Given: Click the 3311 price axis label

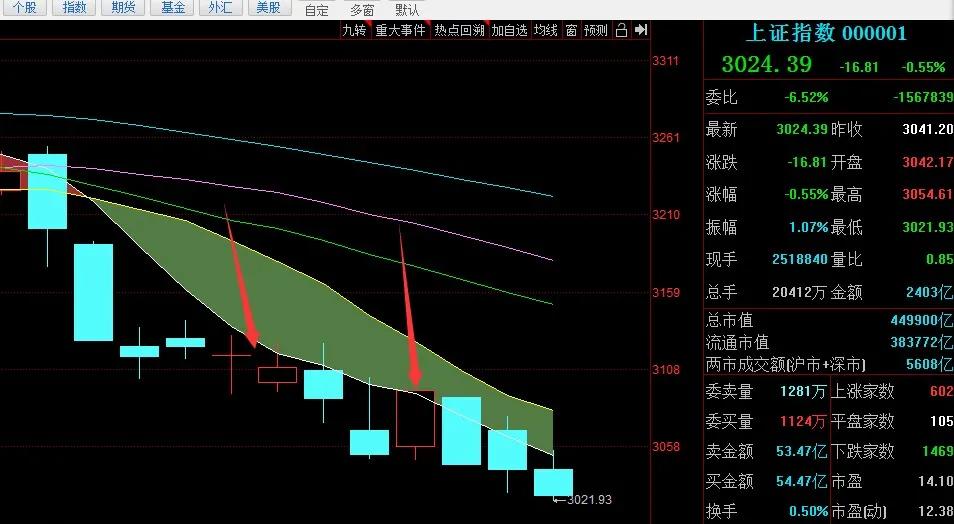Looking at the screenshot, I should click(665, 61).
